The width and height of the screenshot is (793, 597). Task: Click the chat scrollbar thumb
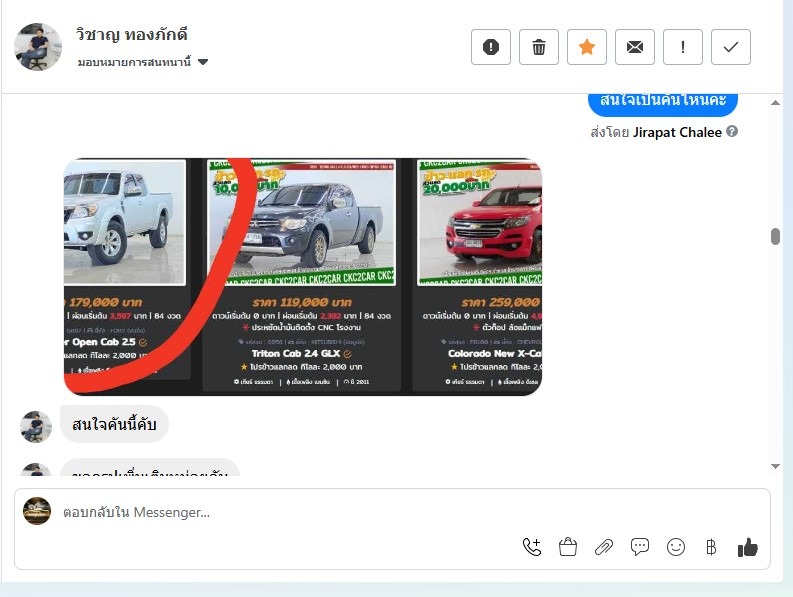point(775,236)
